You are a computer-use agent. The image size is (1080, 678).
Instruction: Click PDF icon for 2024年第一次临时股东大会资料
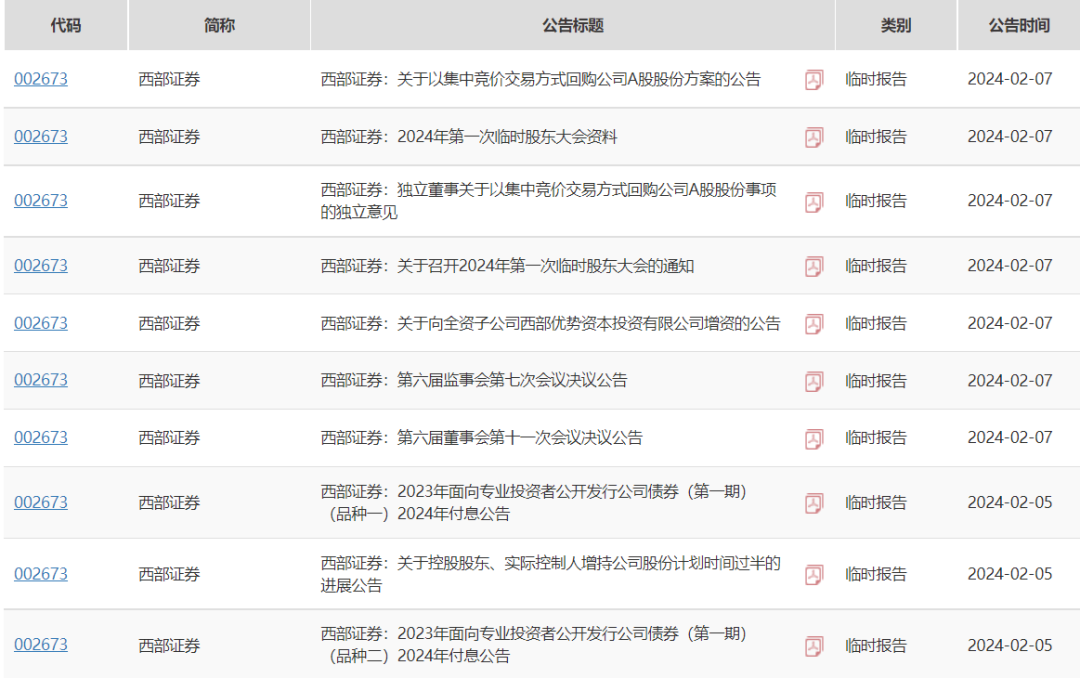814,137
